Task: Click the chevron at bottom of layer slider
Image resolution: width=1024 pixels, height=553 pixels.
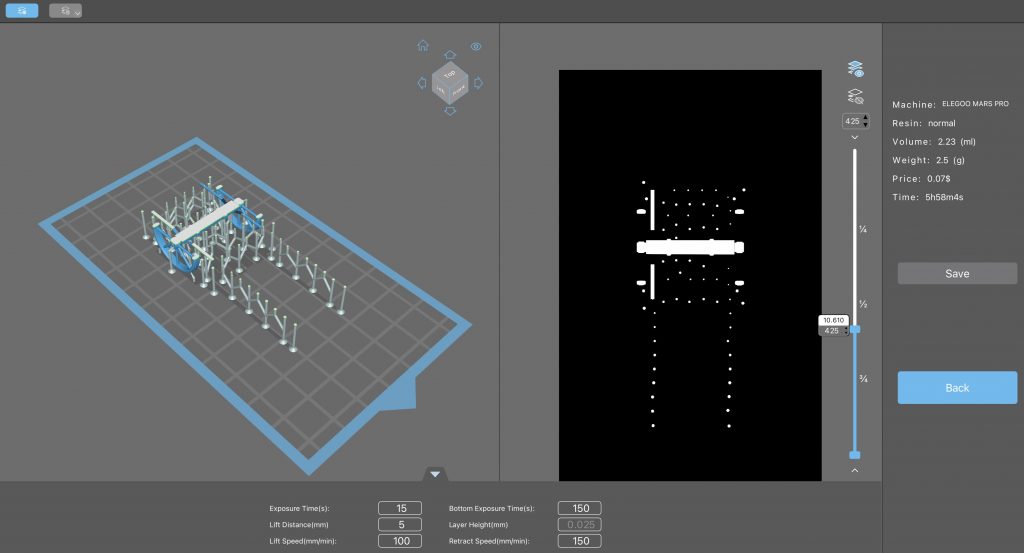Action: 855,469
